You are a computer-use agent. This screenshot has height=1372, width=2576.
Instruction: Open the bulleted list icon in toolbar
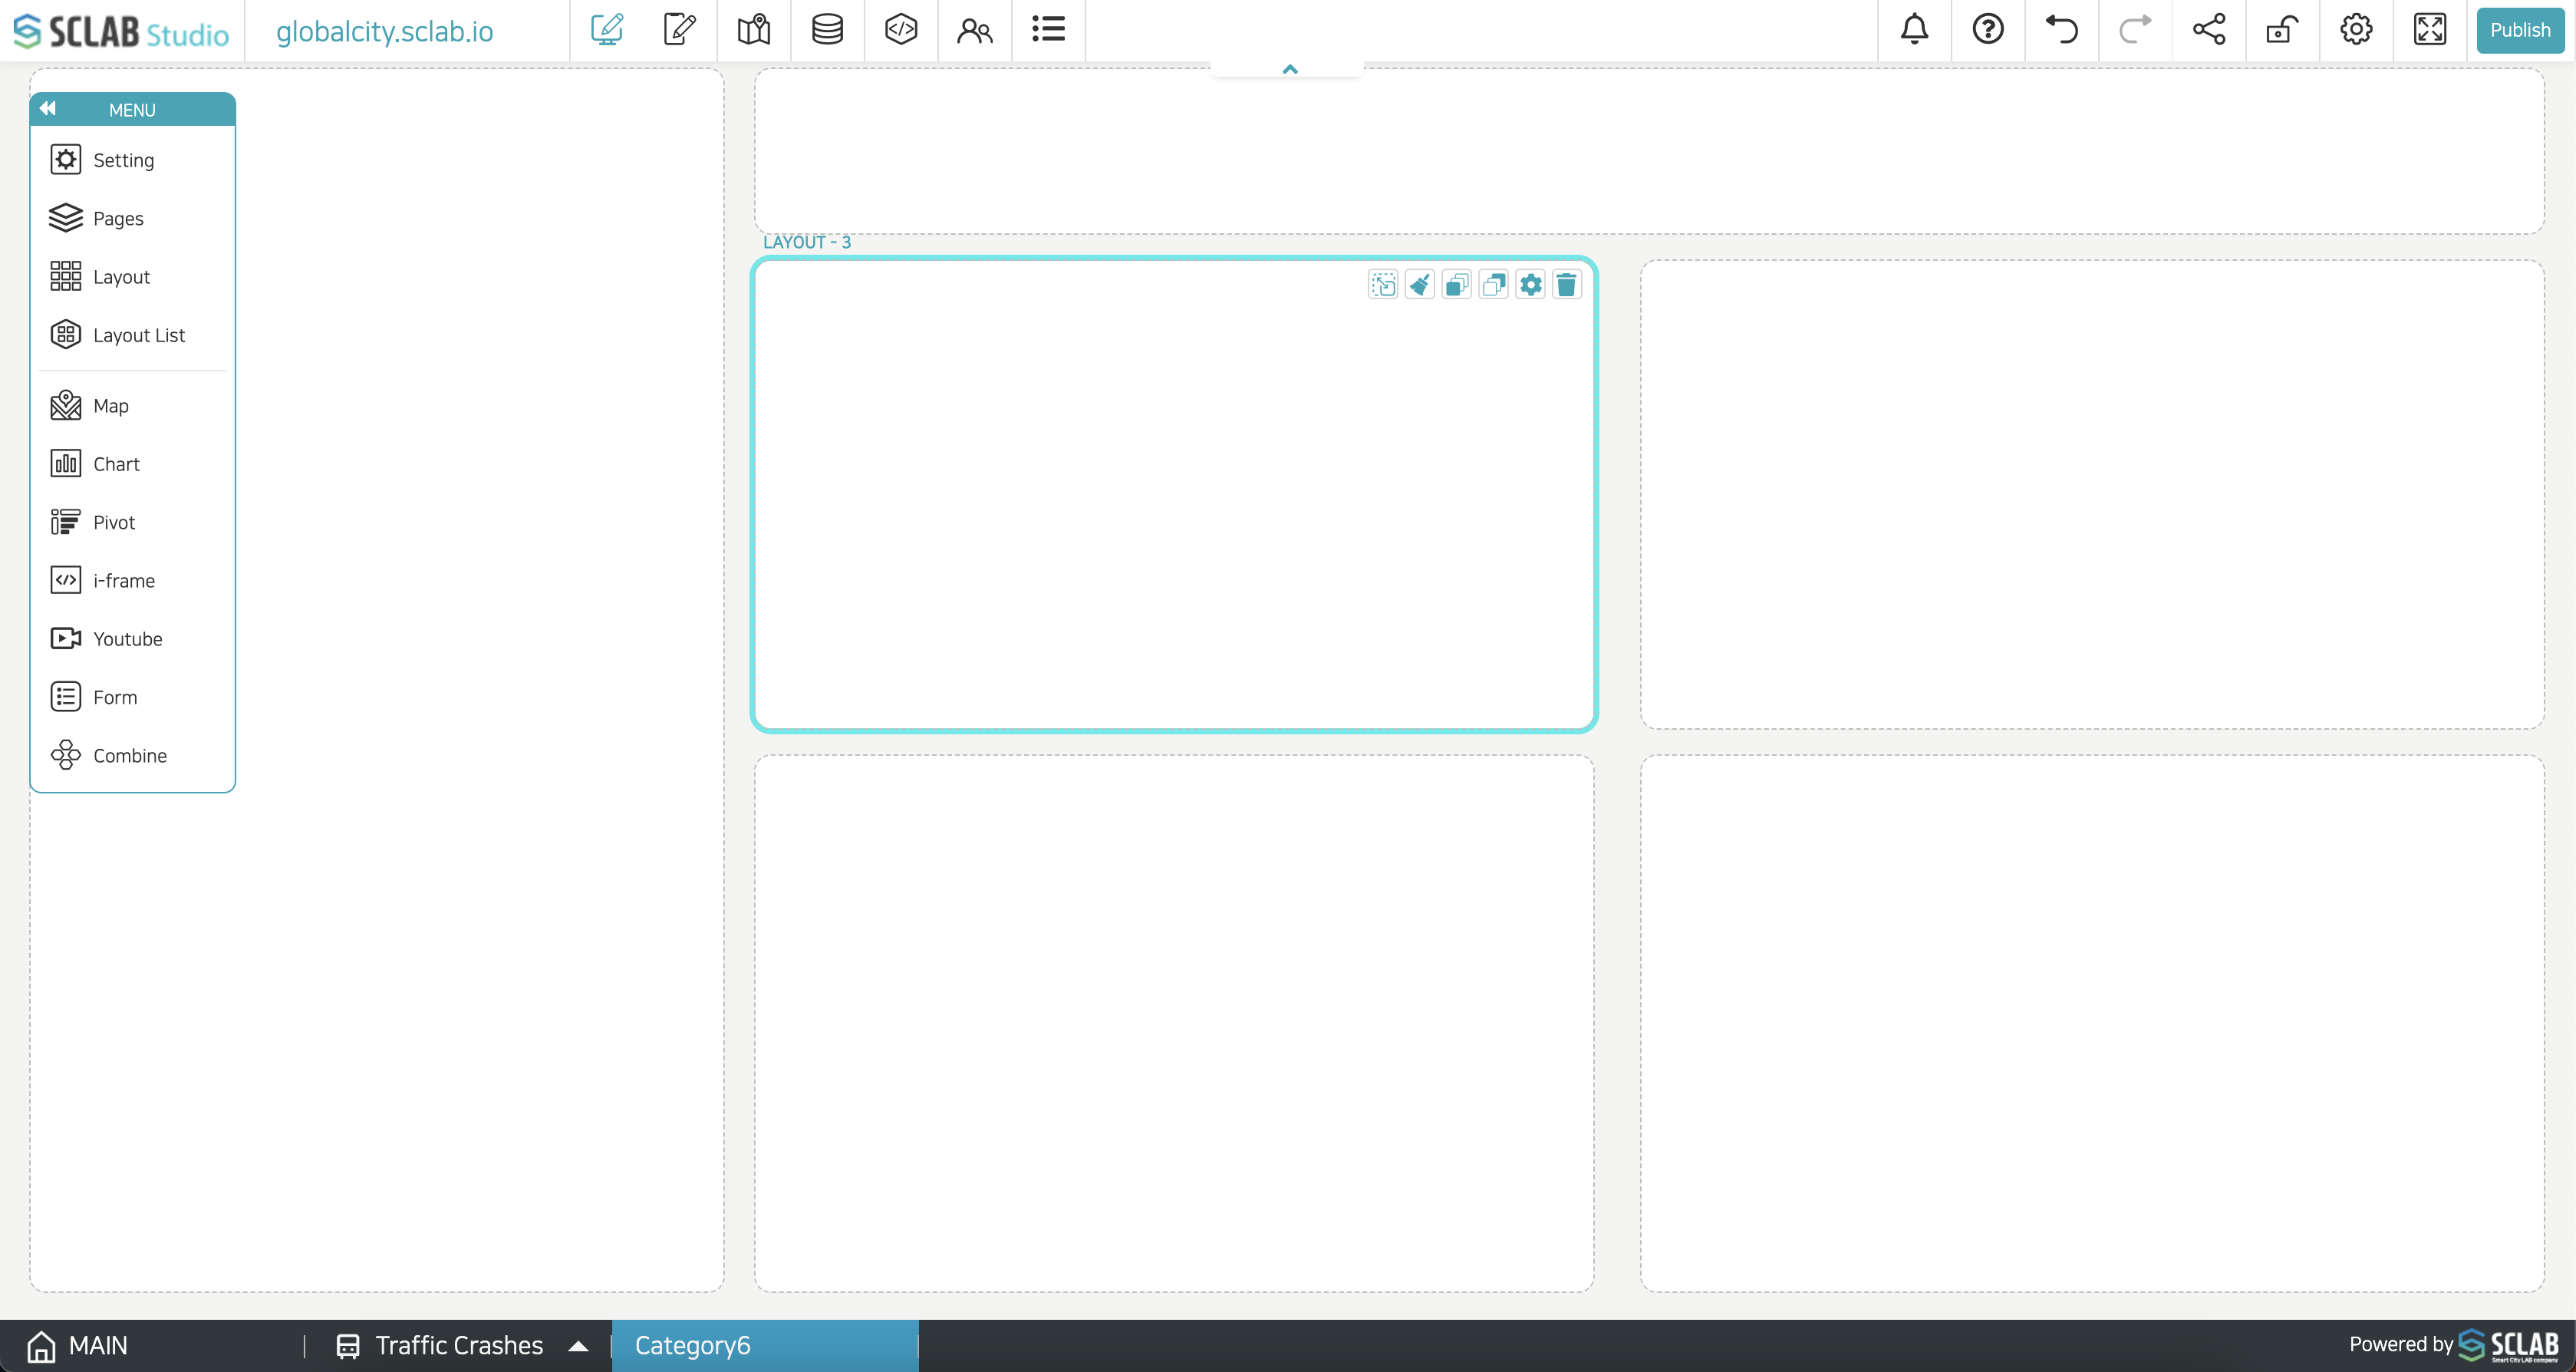click(1048, 30)
